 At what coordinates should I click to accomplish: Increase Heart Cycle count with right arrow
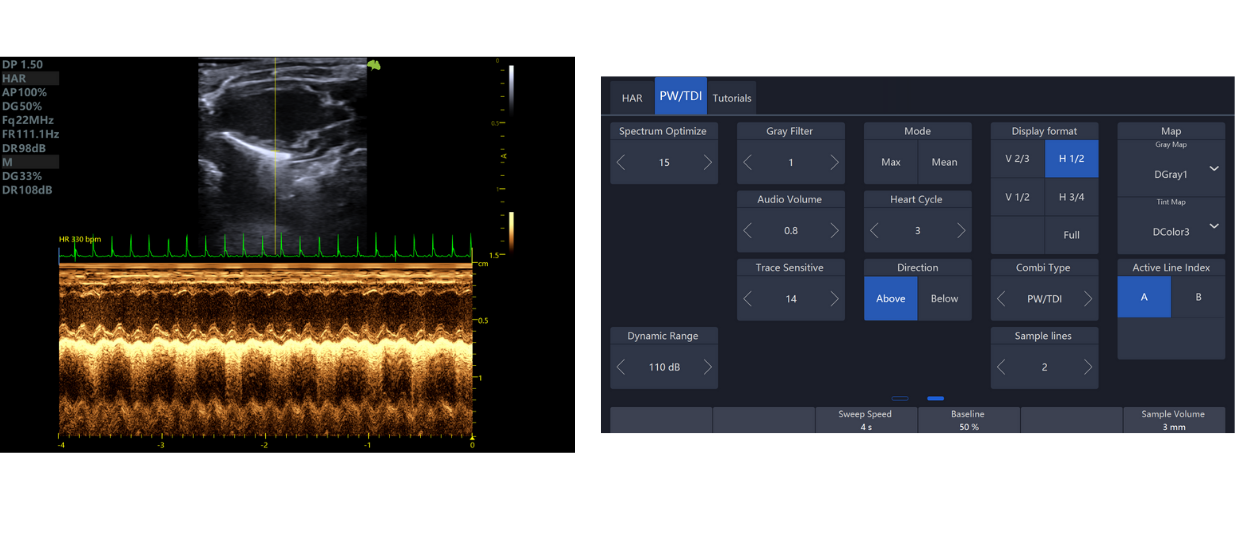point(961,230)
